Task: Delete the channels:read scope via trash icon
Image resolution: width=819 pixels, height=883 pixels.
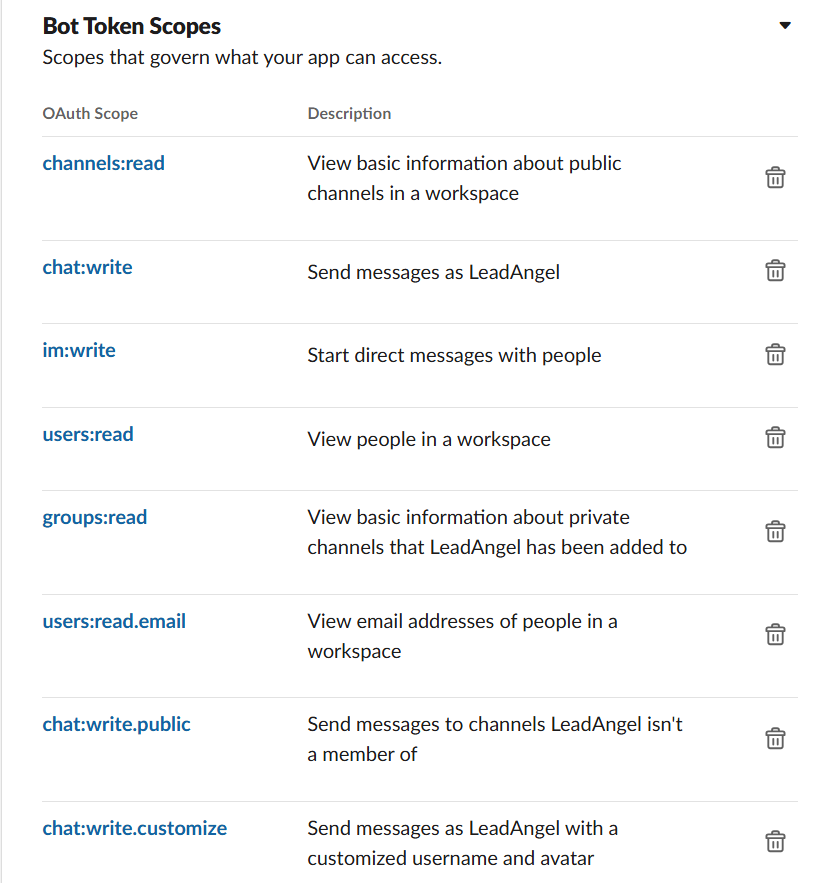Action: click(x=775, y=177)
